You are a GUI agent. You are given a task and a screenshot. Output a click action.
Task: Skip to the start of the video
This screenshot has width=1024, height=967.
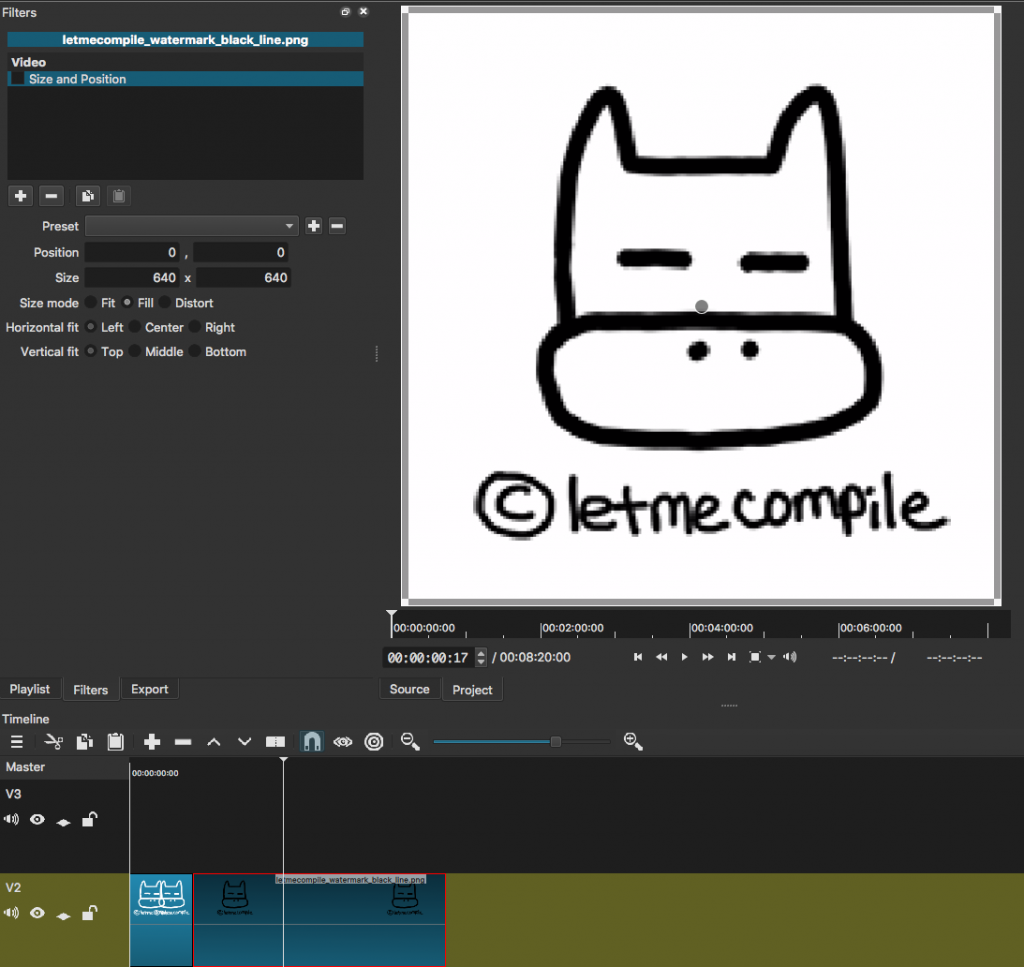click(x=638, y=657)
